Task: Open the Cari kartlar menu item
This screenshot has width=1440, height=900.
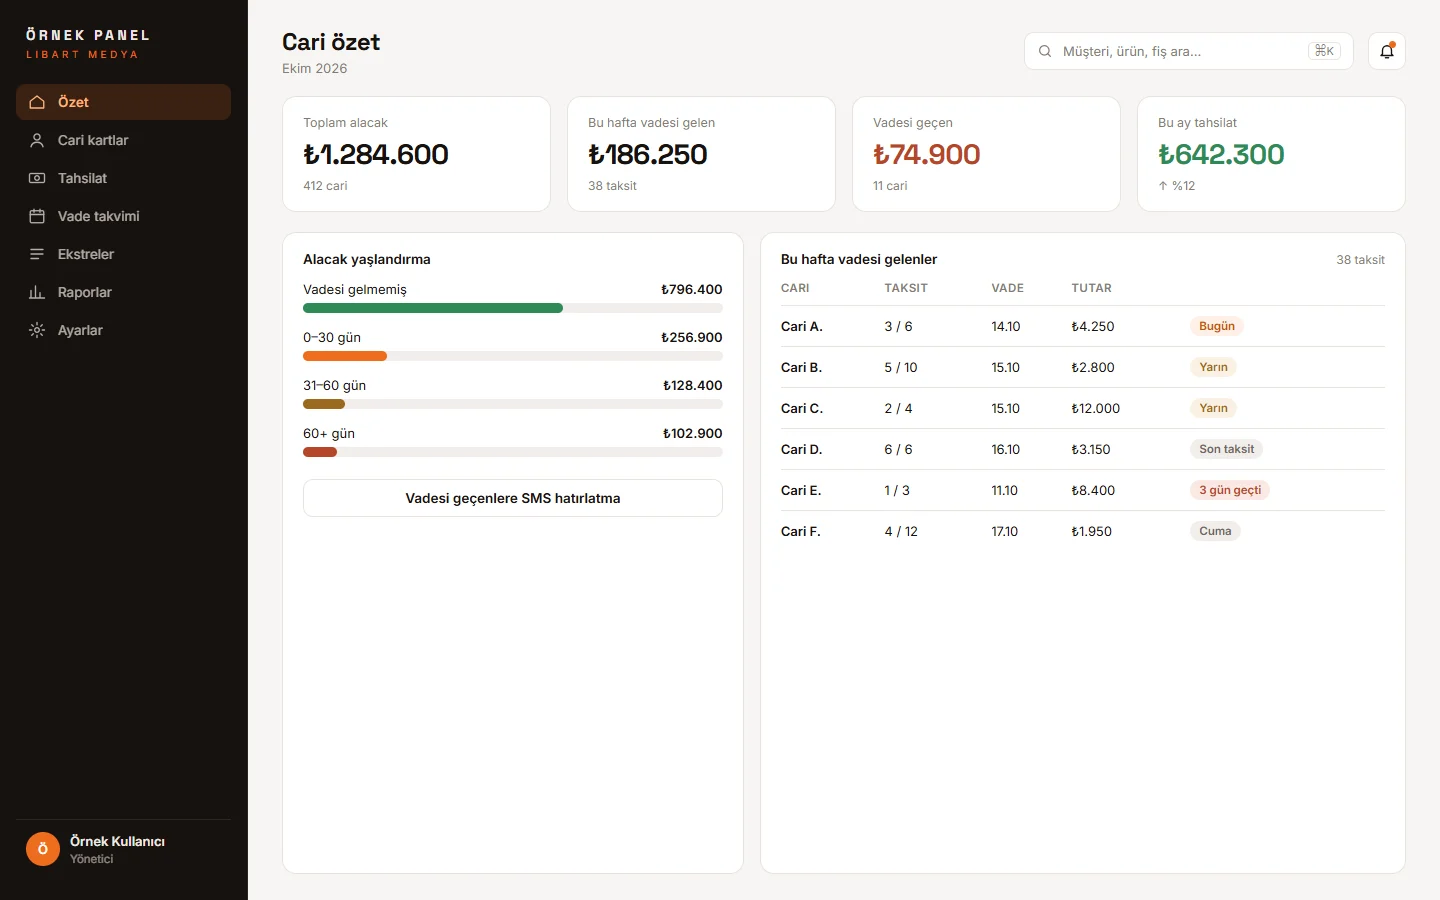Action: (x=123, y=140)
